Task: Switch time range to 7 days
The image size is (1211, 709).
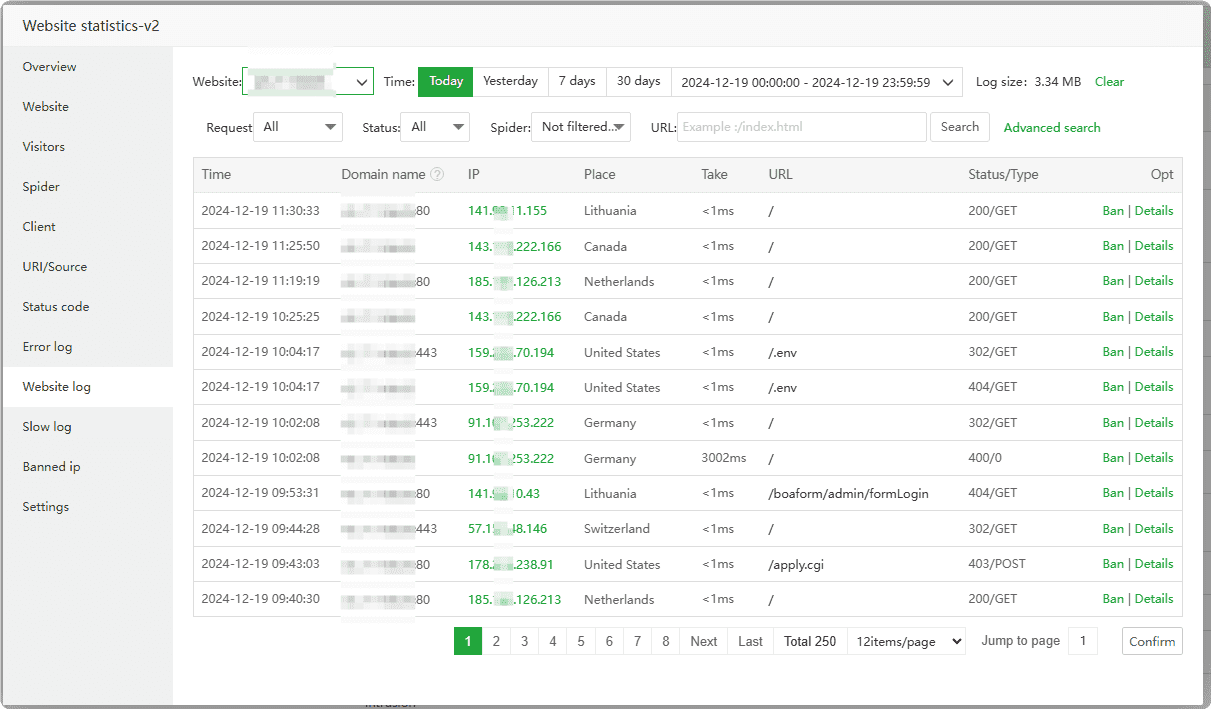Action: [577, 81]
